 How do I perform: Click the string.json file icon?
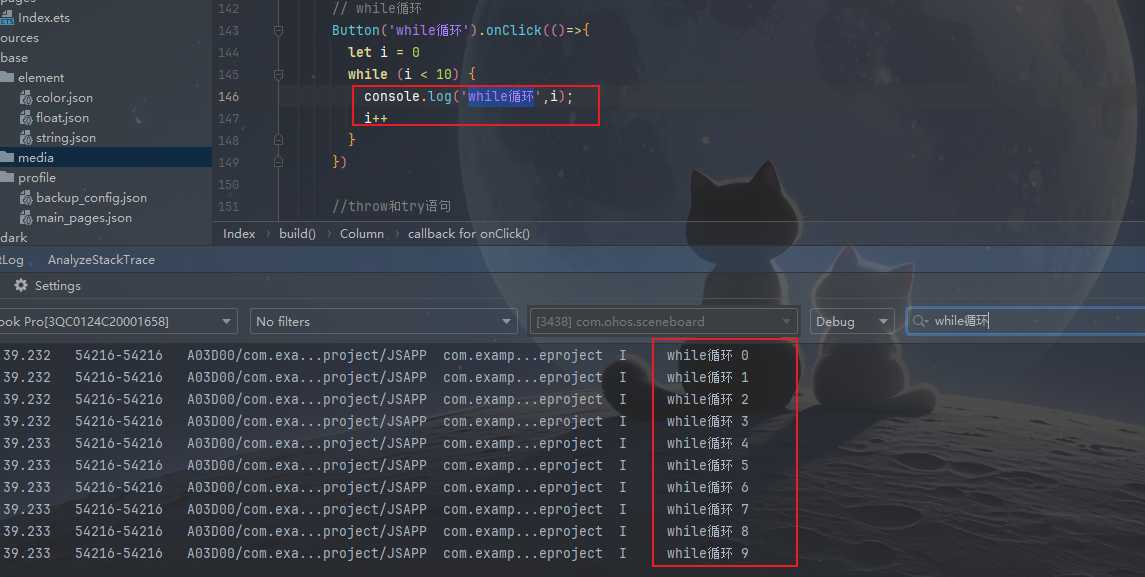(x=26, y=137)
